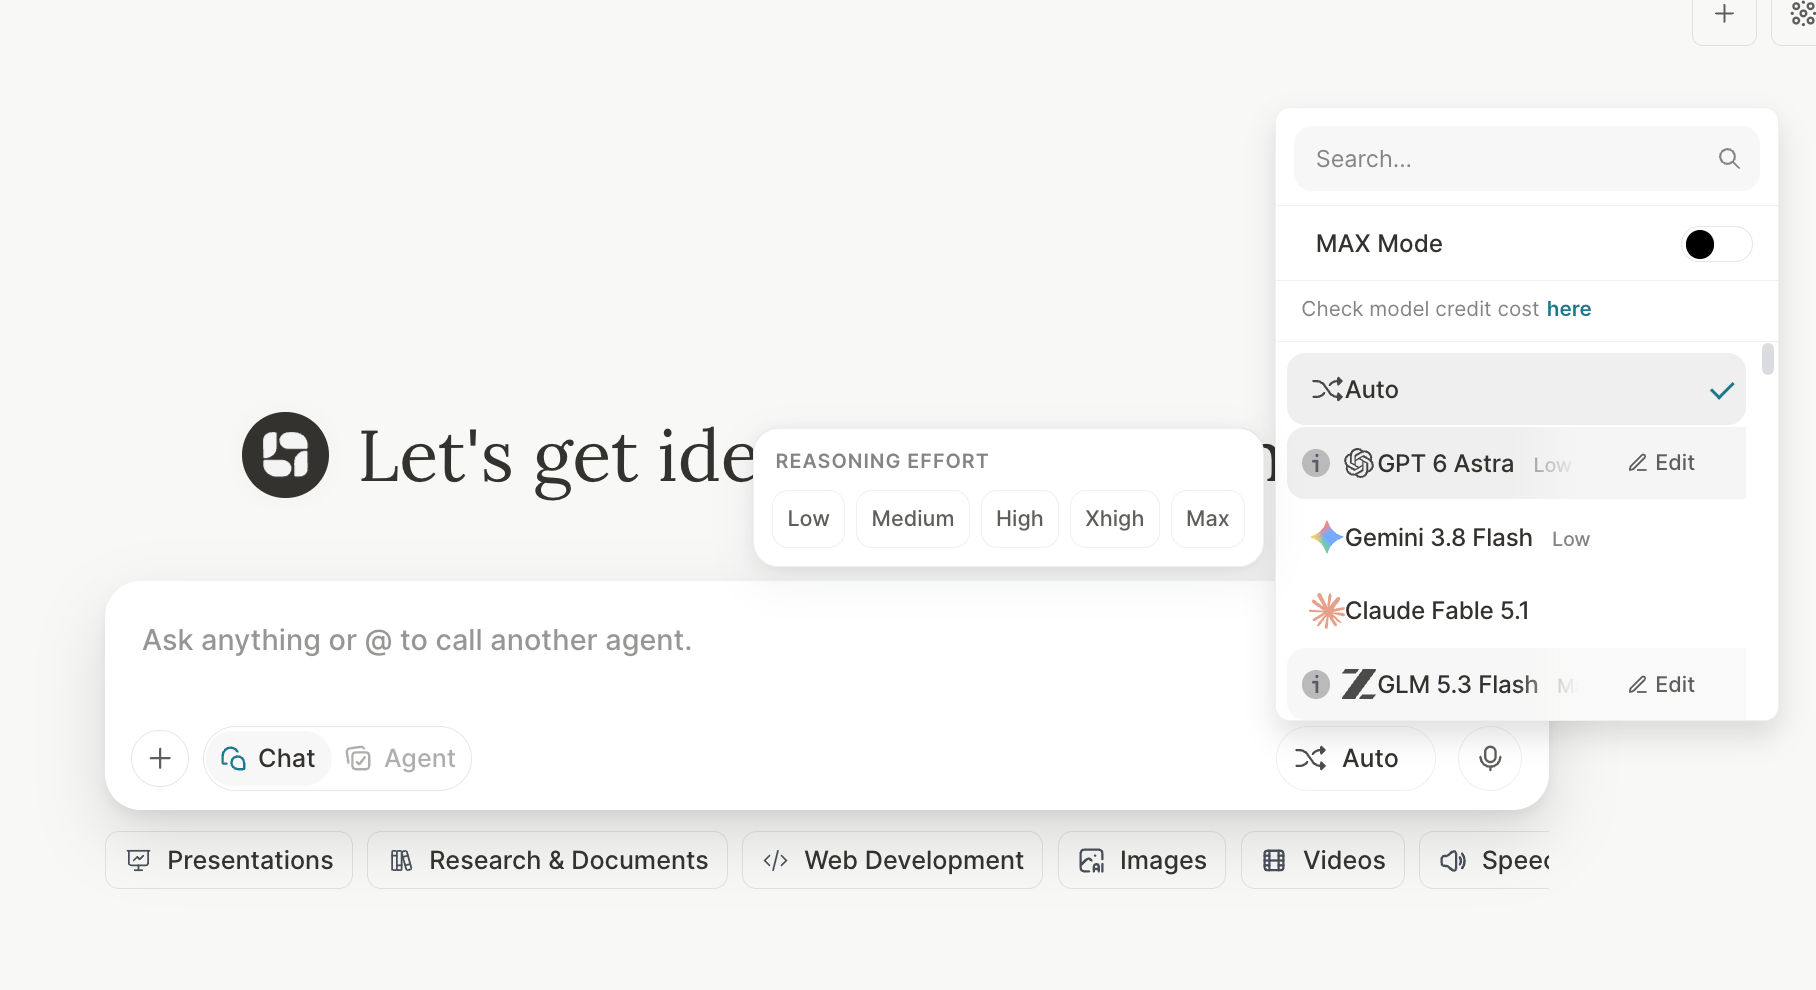Click the pencil icon for GPT 6 Astra
1816x990 pixels.
(x=1637, y=463)
